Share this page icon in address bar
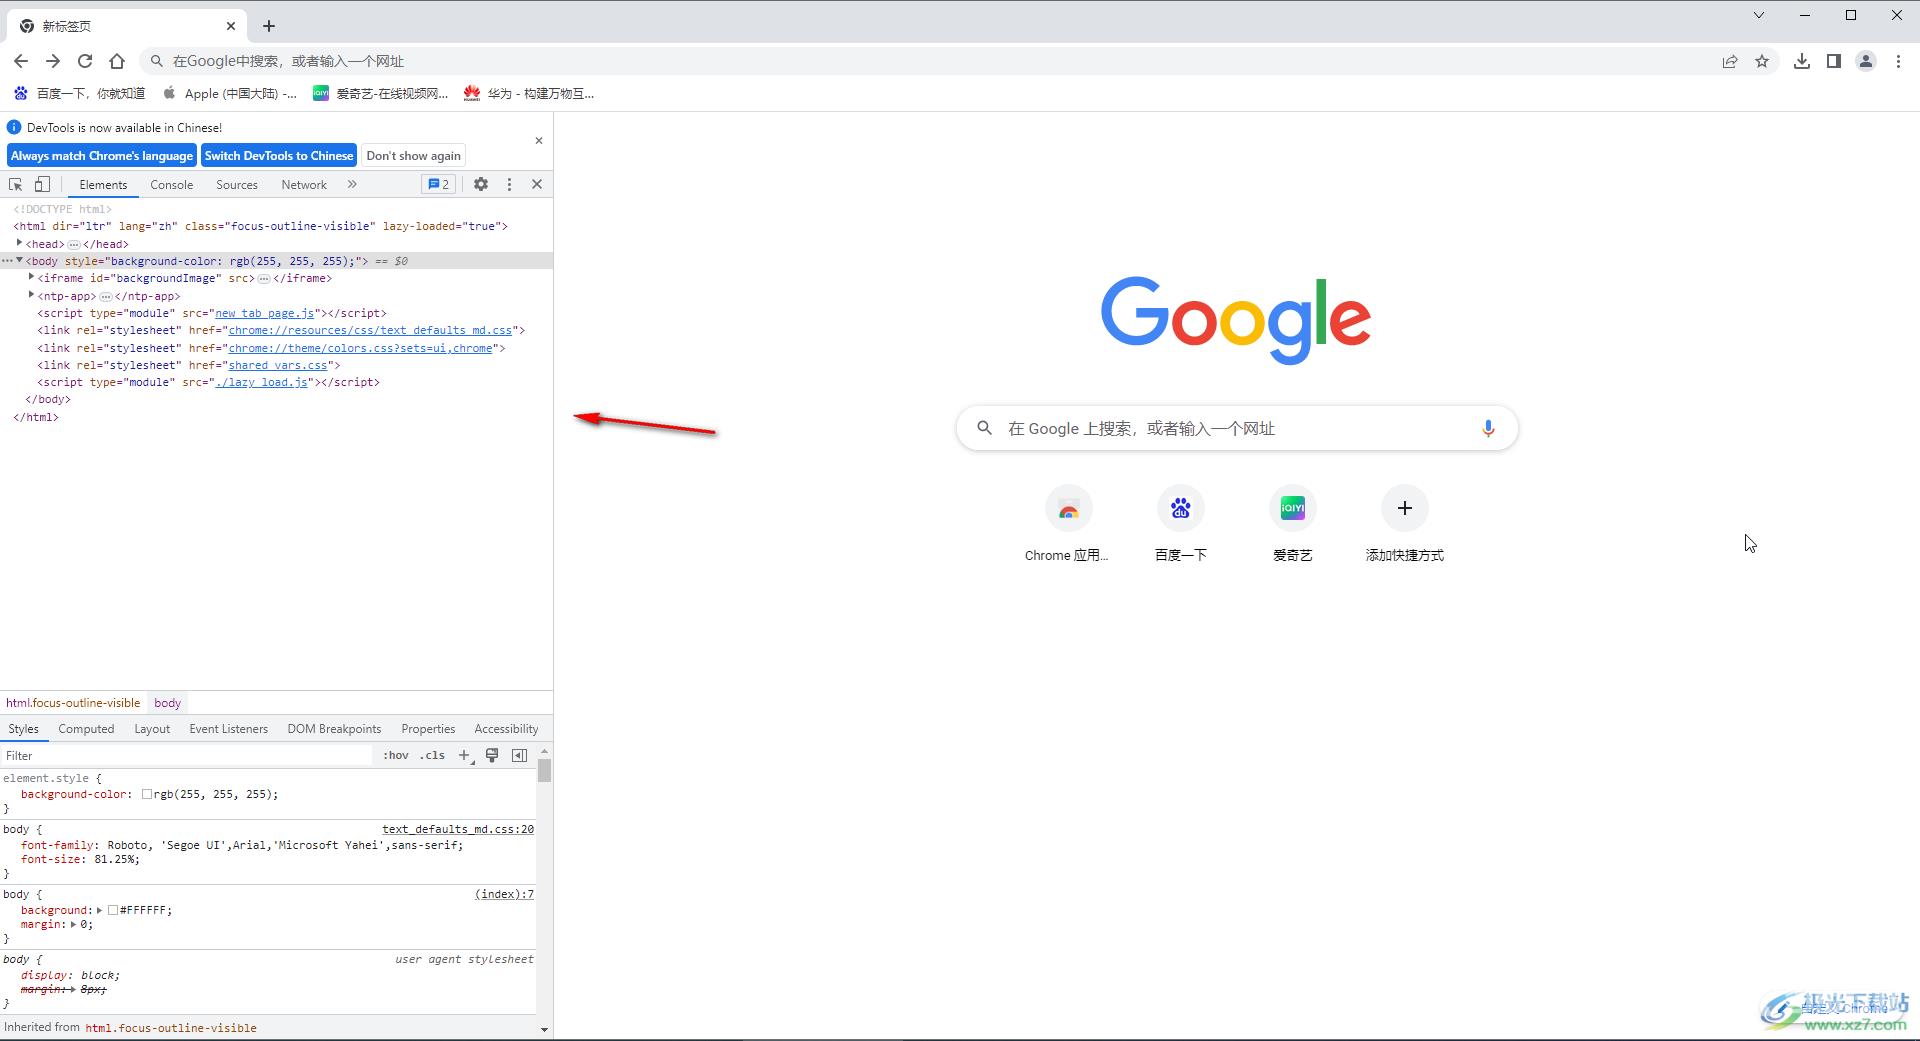Viewport: 1920px width, 1041px height. pyautogui.click(x=1730, y=61)
